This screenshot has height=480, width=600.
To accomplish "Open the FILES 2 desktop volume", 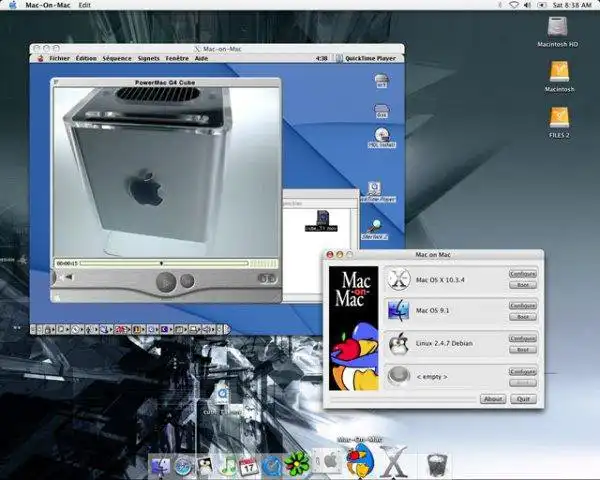I will (559, 118).
